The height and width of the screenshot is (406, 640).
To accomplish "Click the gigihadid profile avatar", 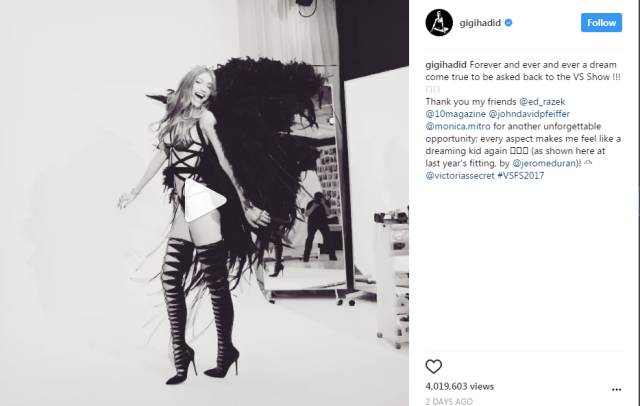I will click(439, 23).
